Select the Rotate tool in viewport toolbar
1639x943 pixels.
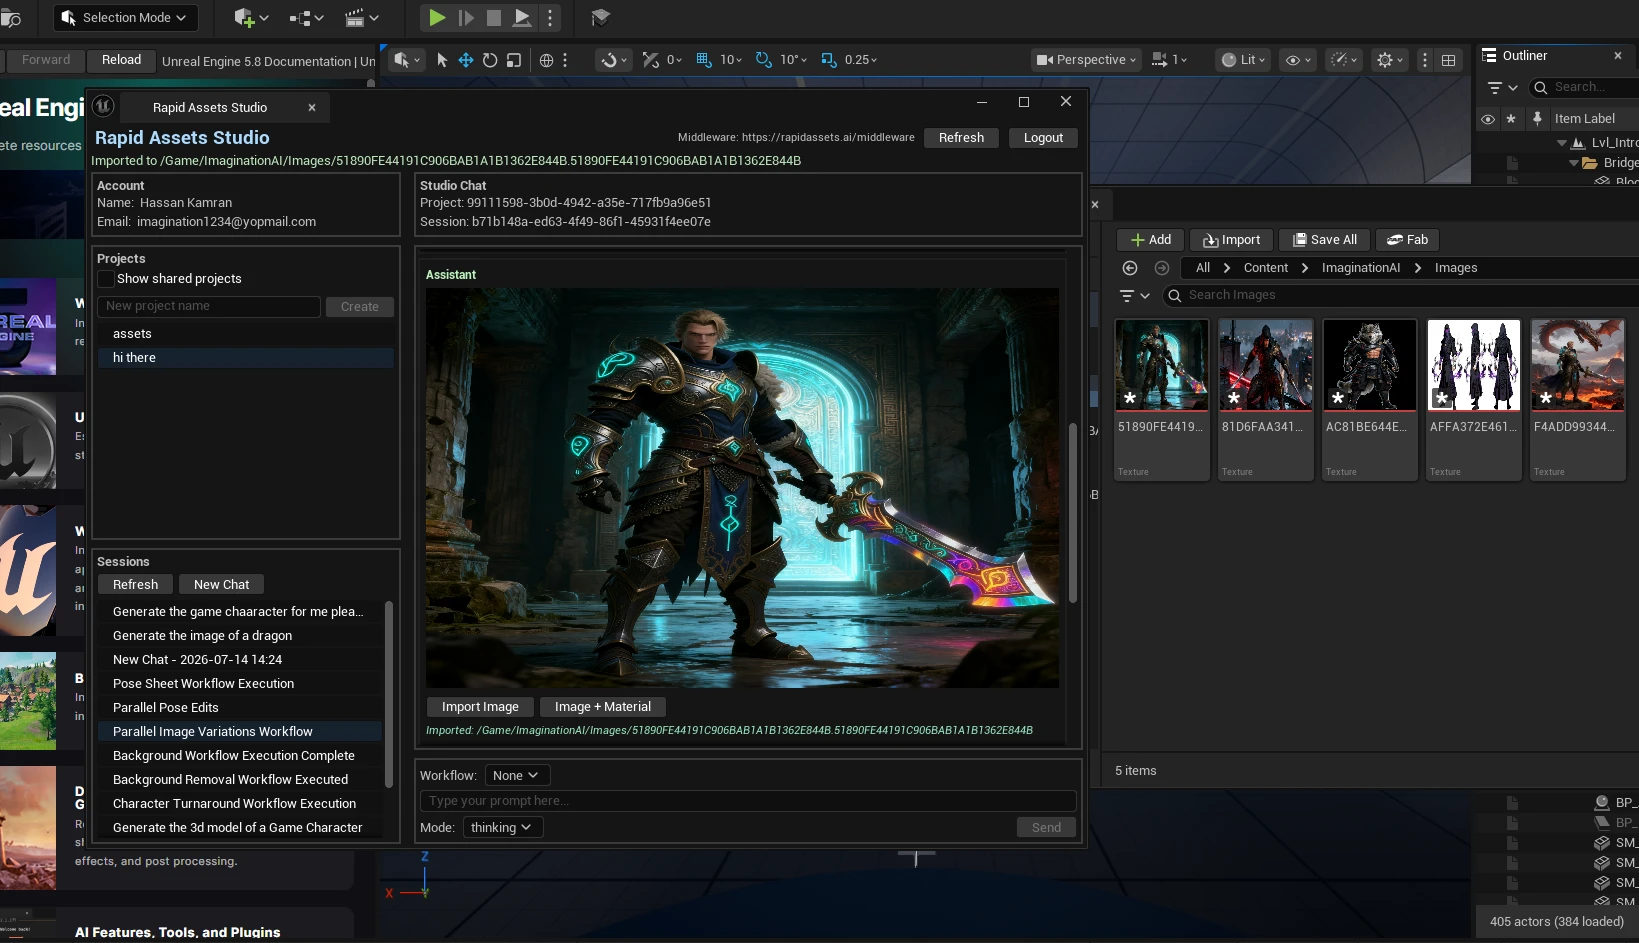coord(490,60)
